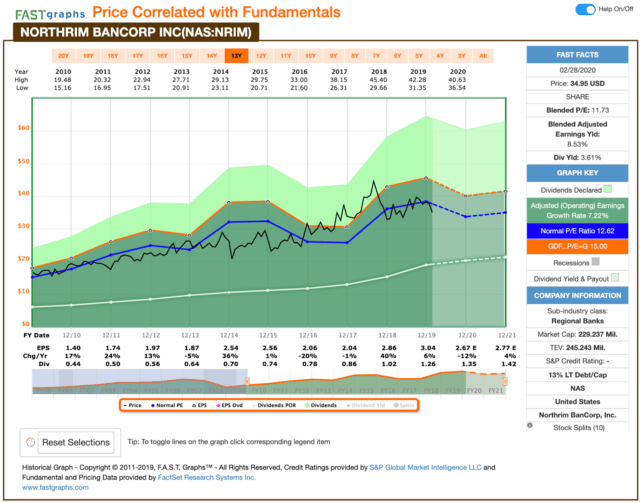640x503 pixels.
Task: Open the FactSet Research Systems Inc. link
Action: [x=207, y=477]
